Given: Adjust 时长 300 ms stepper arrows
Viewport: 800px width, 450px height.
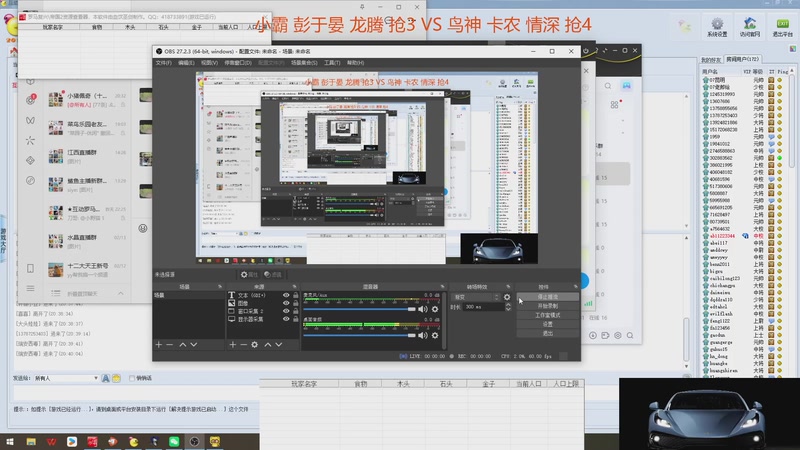Looking at the screenshot, I should pos(508,307).
